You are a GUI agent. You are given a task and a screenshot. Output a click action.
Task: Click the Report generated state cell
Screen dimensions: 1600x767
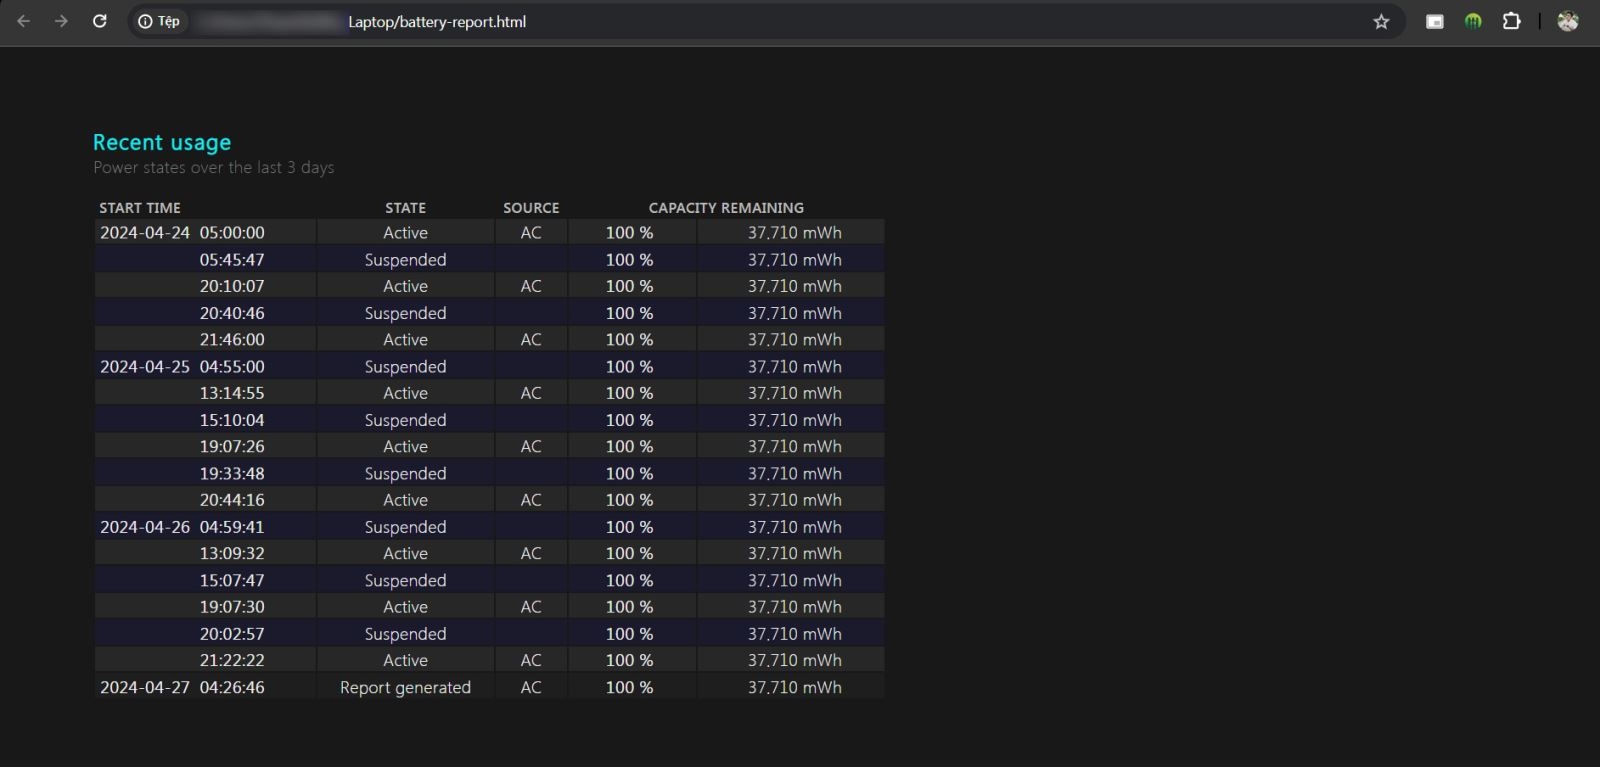(x=405, y=687)
